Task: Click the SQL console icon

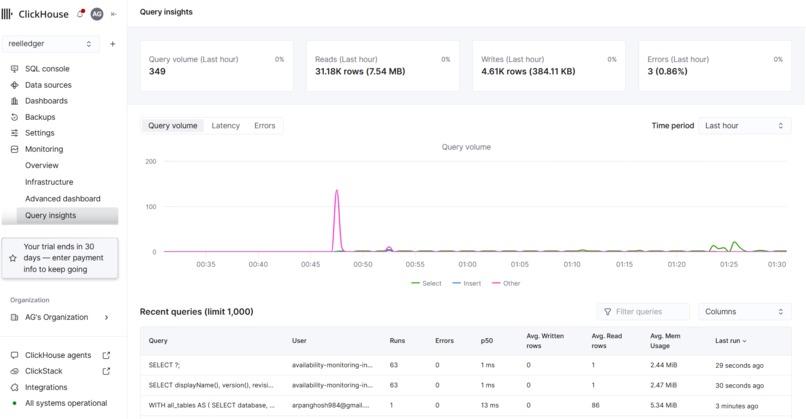Action: (x=14, y=68)
